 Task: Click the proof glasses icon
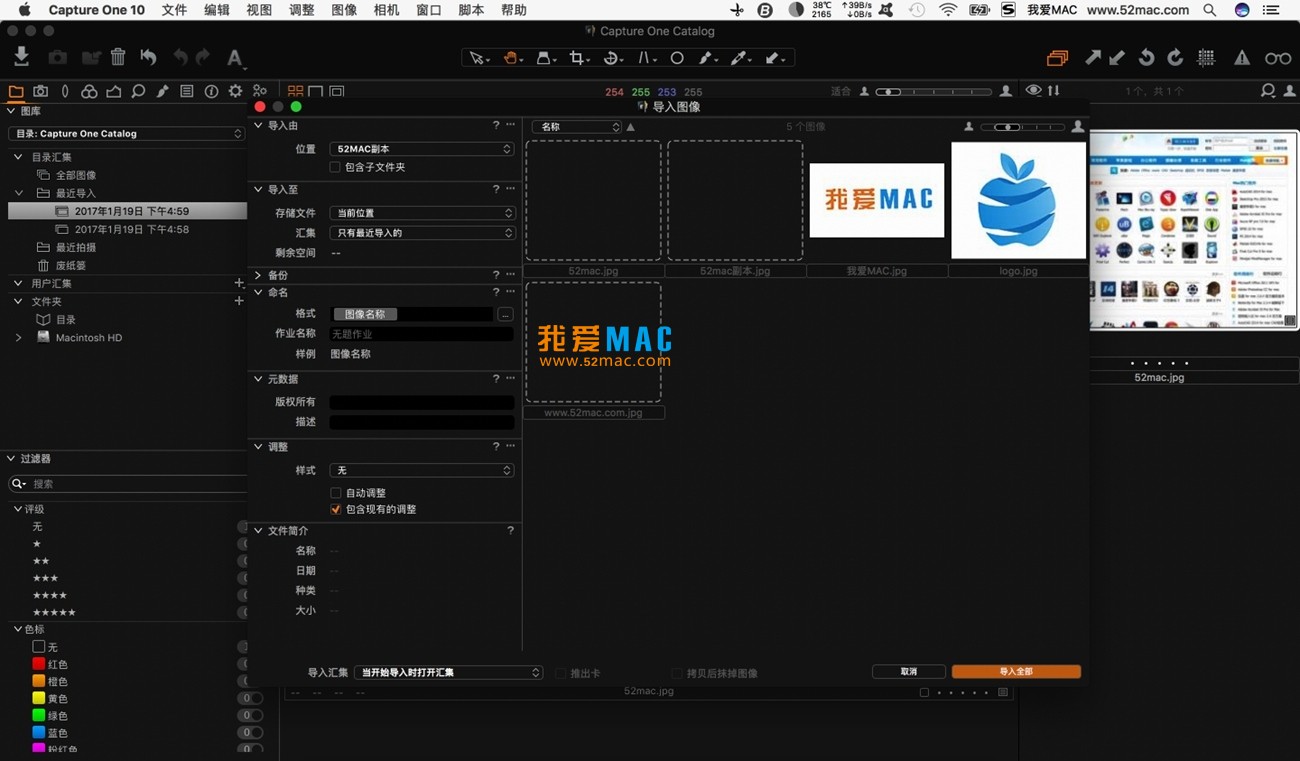(1278, 58)
